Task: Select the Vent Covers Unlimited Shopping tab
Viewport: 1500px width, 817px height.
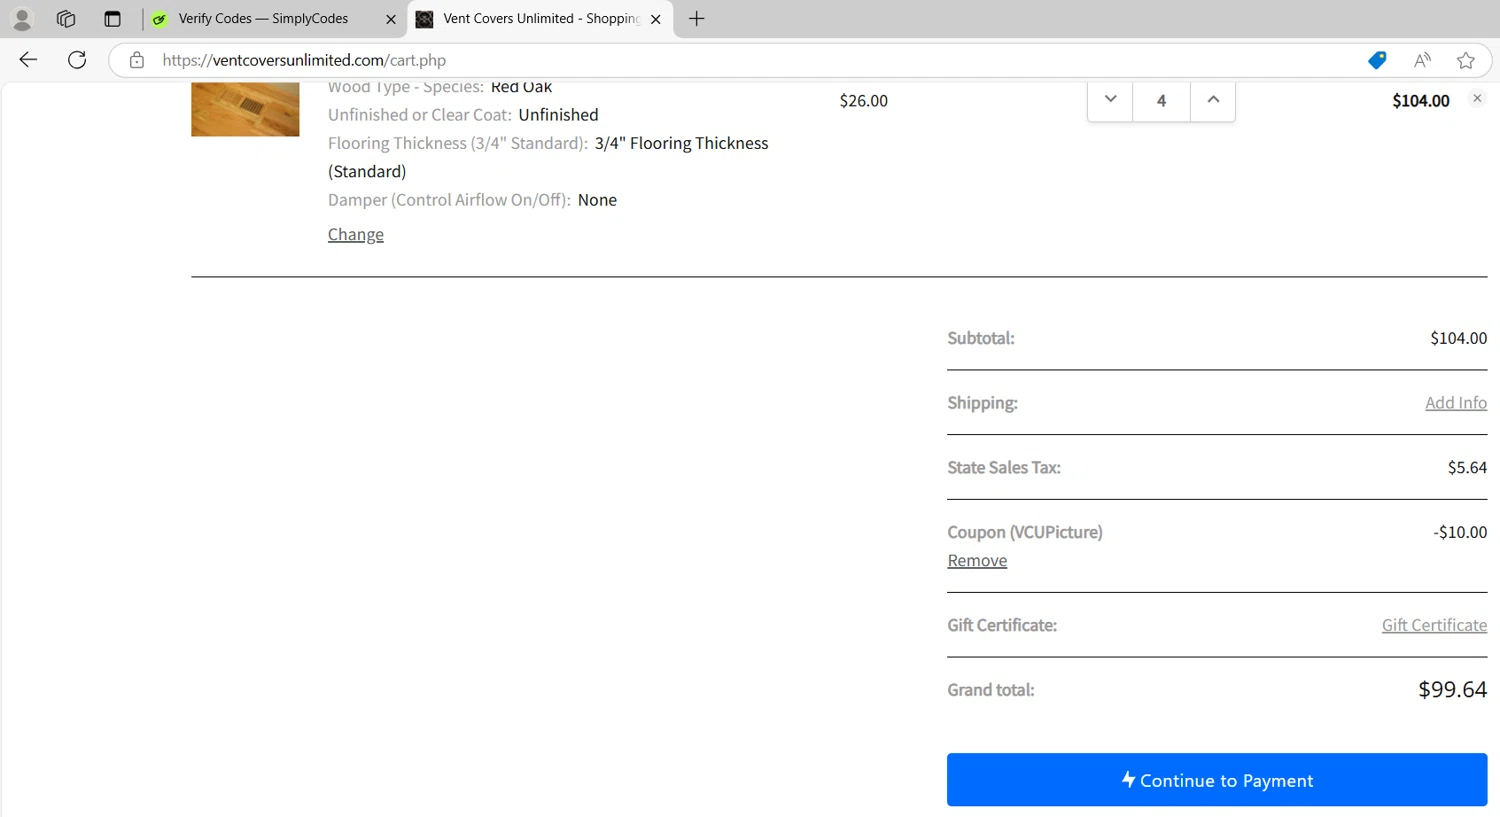Action: (x=540, y=19)
